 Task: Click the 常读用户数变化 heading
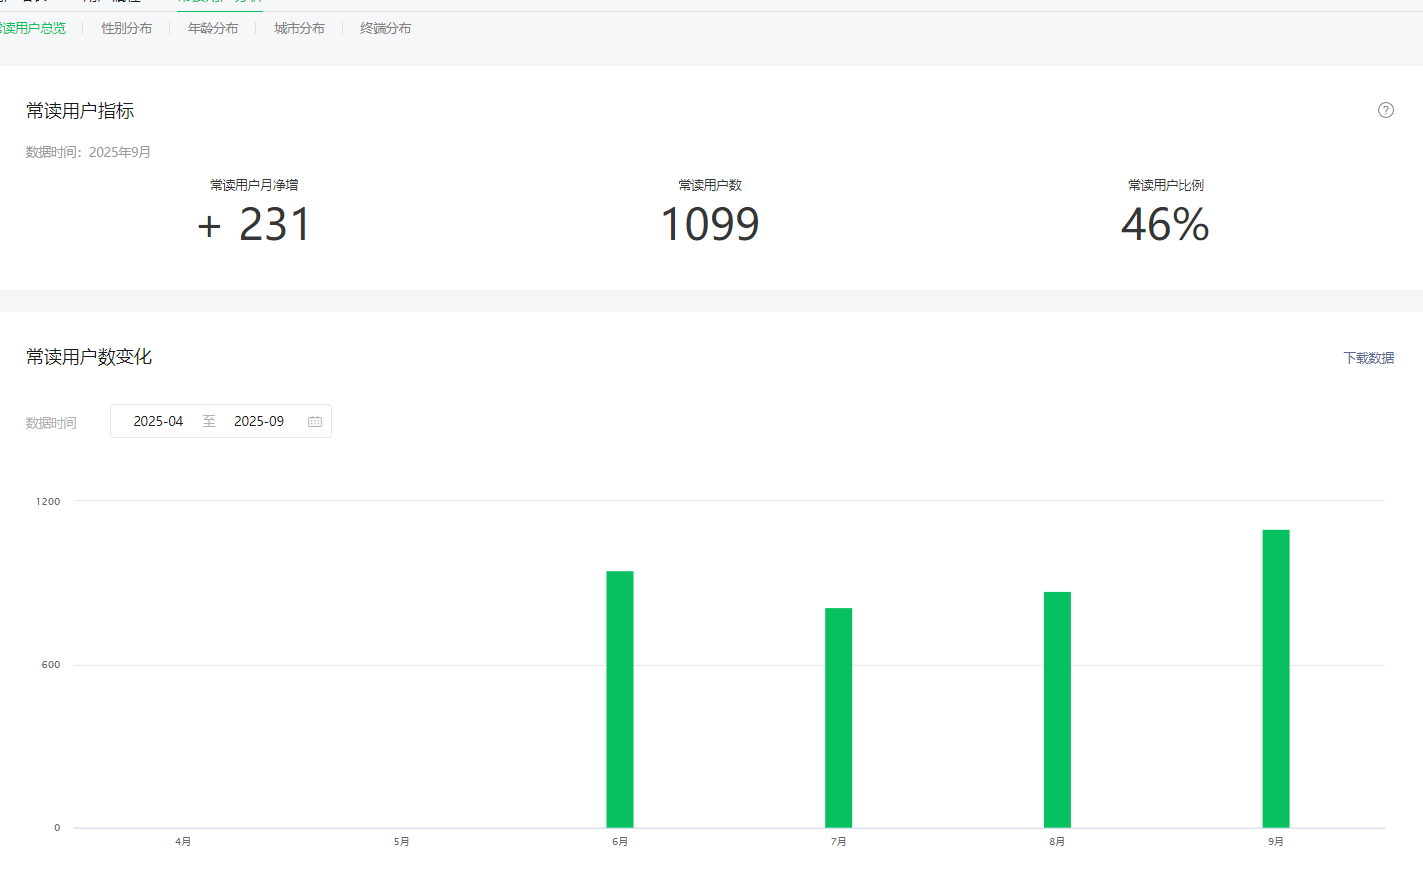(x=89, y=357)
